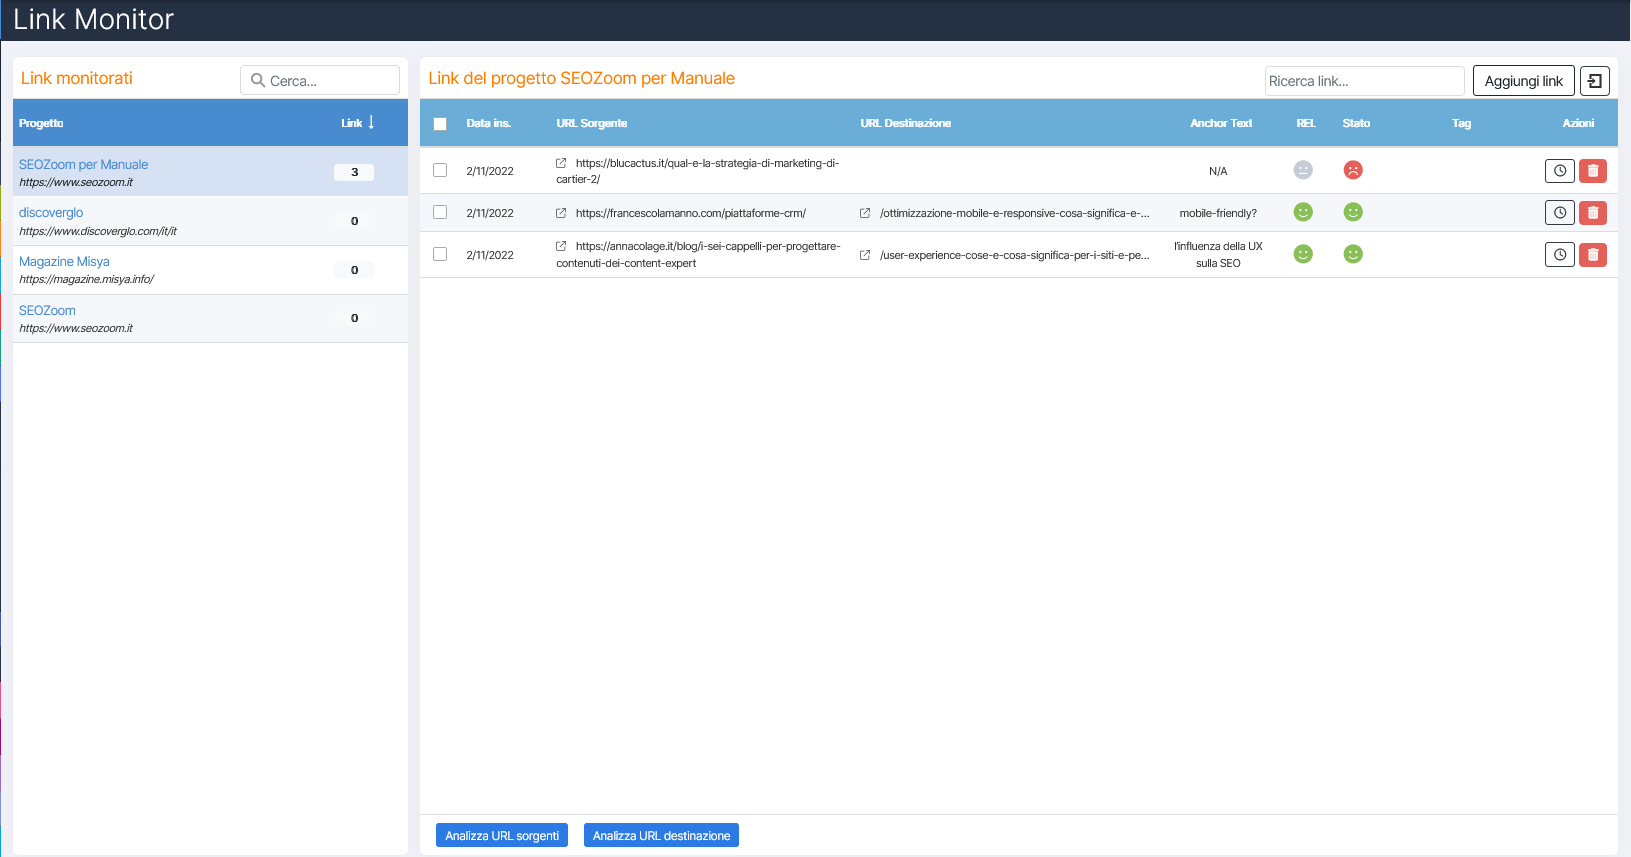The height and width of the screenshot is (857, 1631).
Task: Click the https://magazine.misya.info/ URL text
Action: 86,279
